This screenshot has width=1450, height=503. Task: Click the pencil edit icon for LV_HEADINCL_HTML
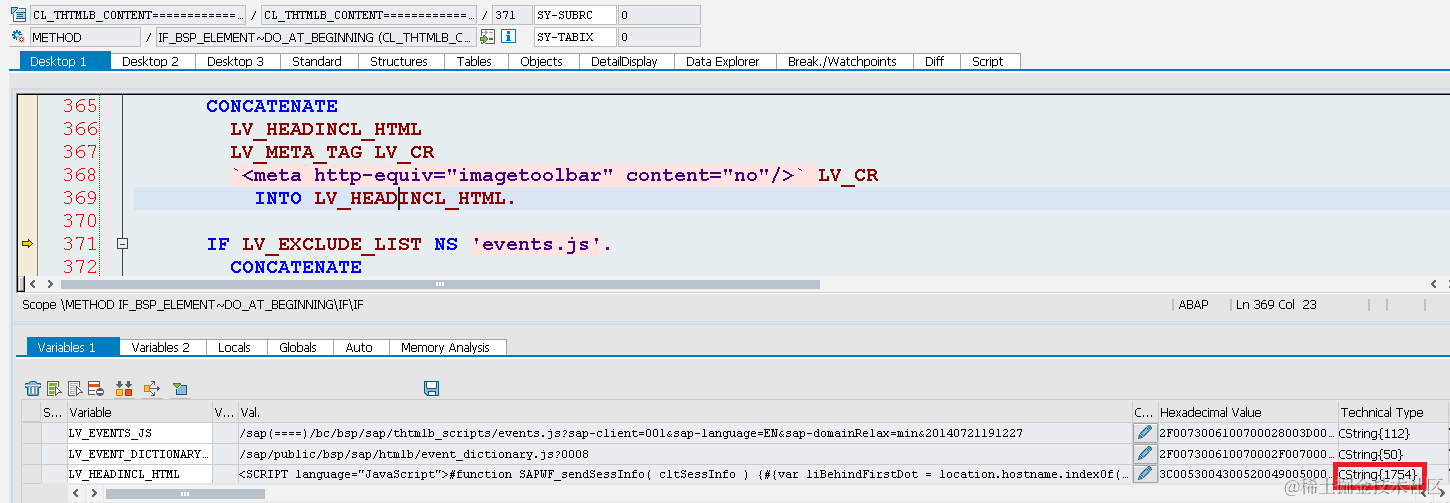(x=1144, y=473)
